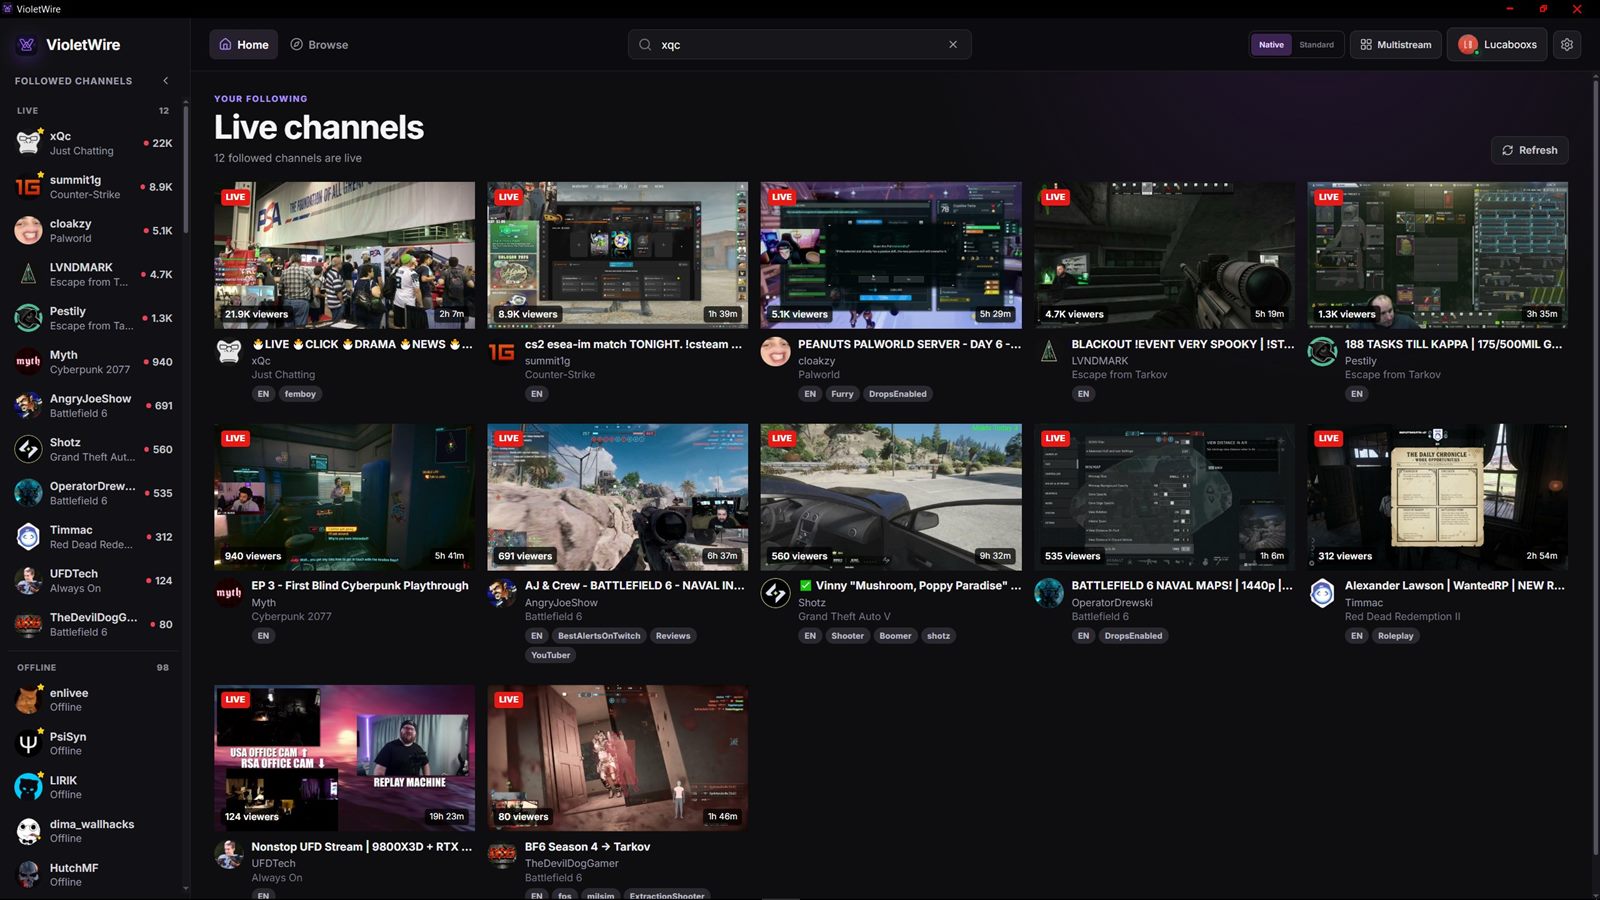Switch player mode to Native
The height and width of the screenshot is (900, 1600).
click(x=1271, y=45)
